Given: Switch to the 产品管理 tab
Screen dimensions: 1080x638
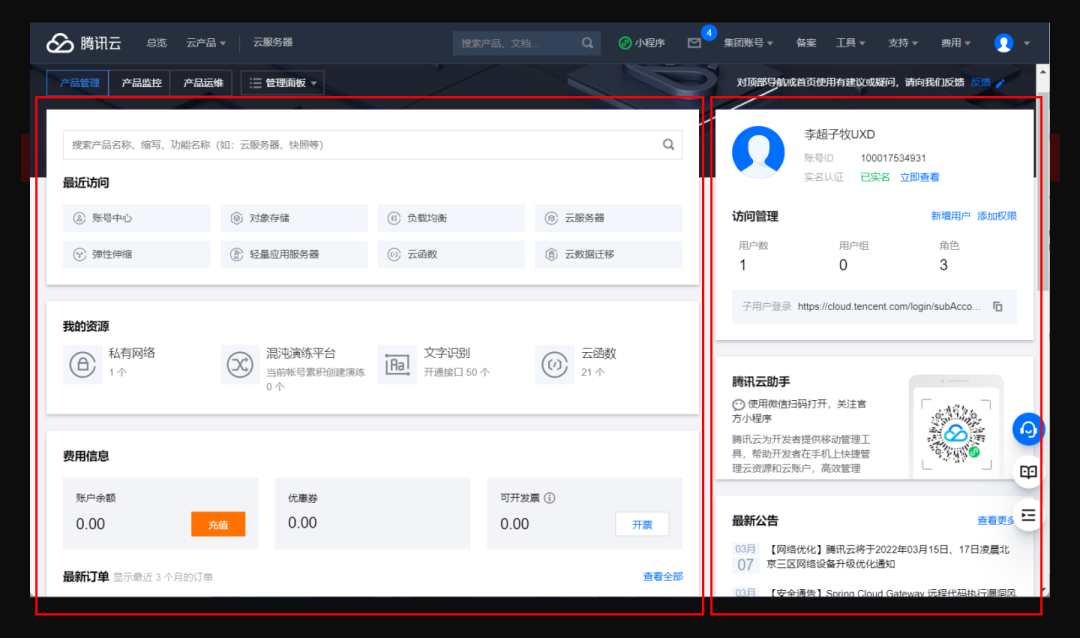Looking at the screenshot, I should [78, 83].
